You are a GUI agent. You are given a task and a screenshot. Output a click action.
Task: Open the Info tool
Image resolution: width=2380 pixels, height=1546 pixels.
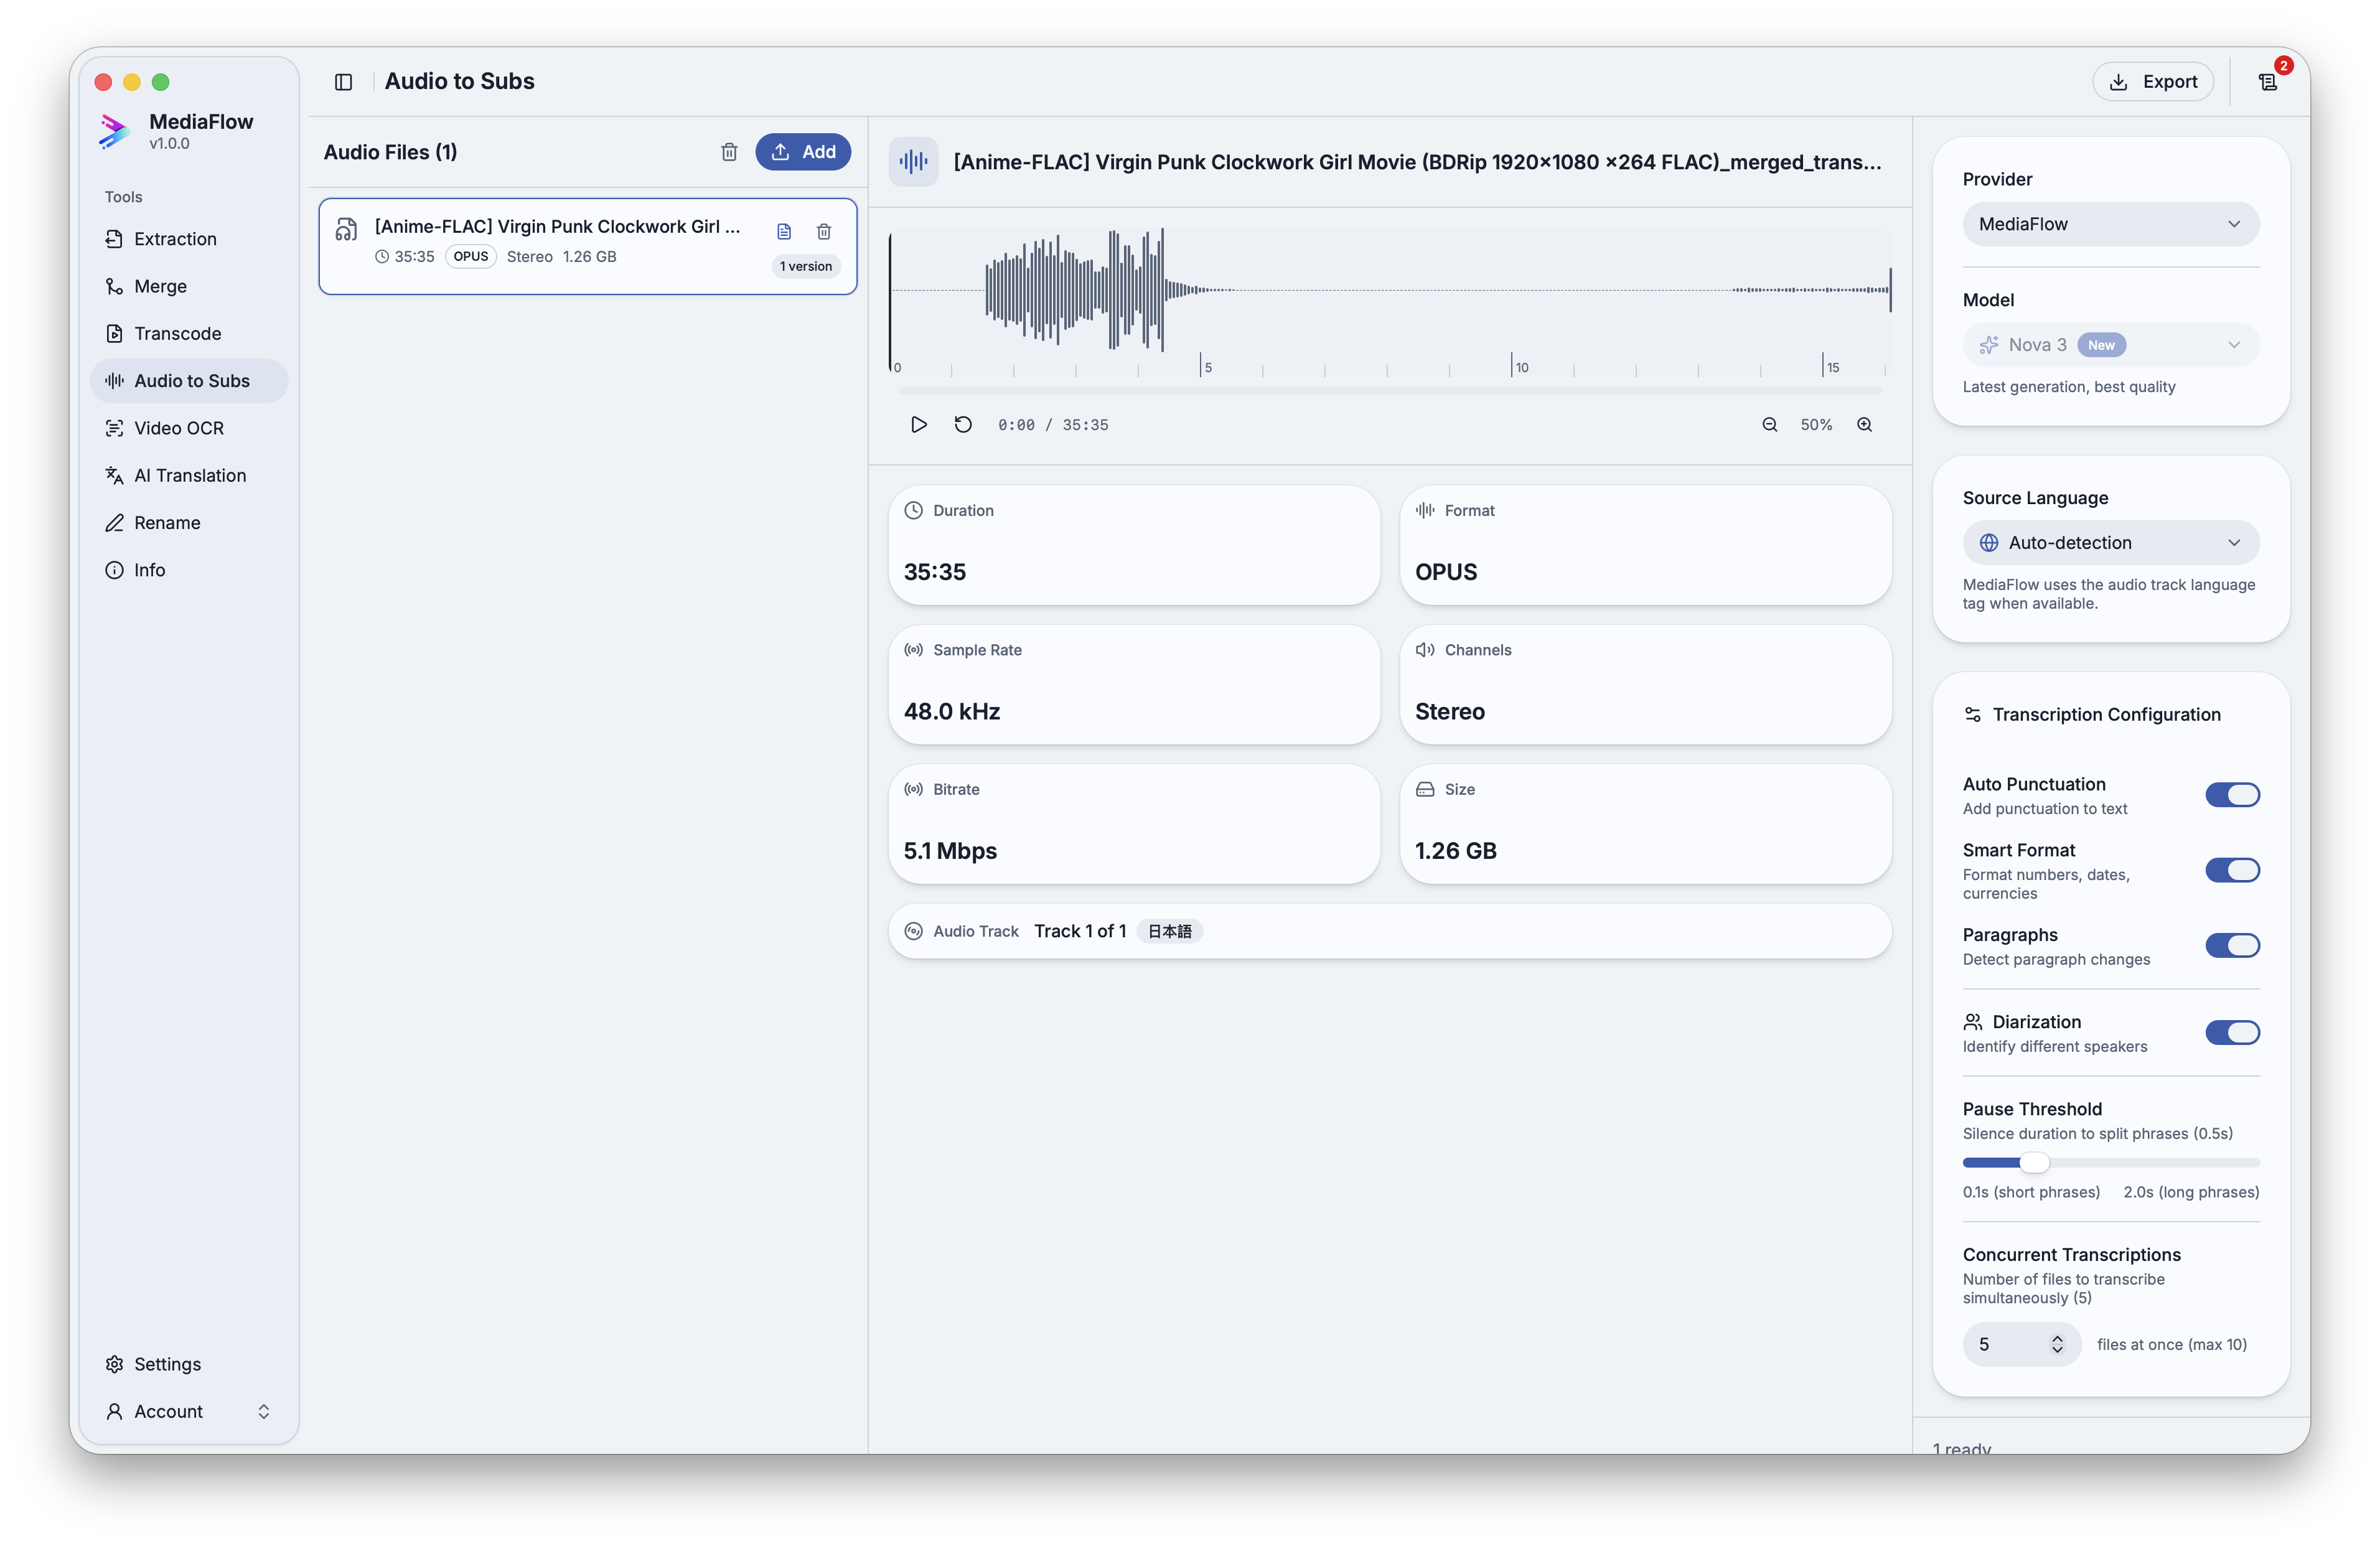189,571
